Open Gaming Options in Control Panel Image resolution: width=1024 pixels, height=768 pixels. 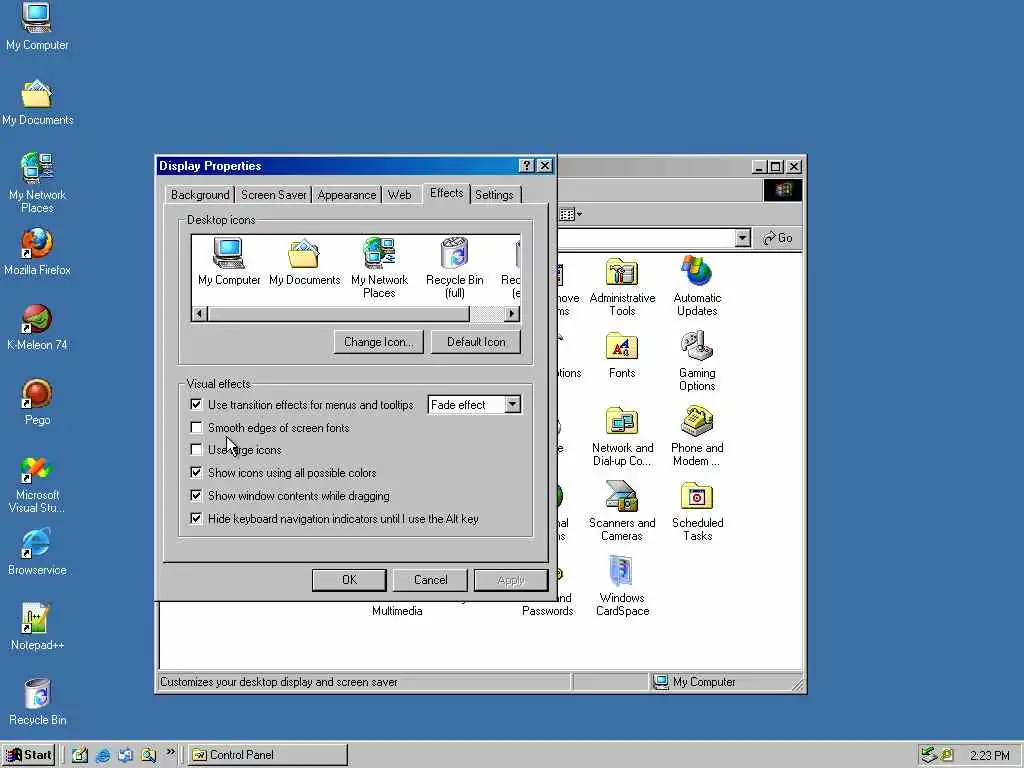point(697,361)
